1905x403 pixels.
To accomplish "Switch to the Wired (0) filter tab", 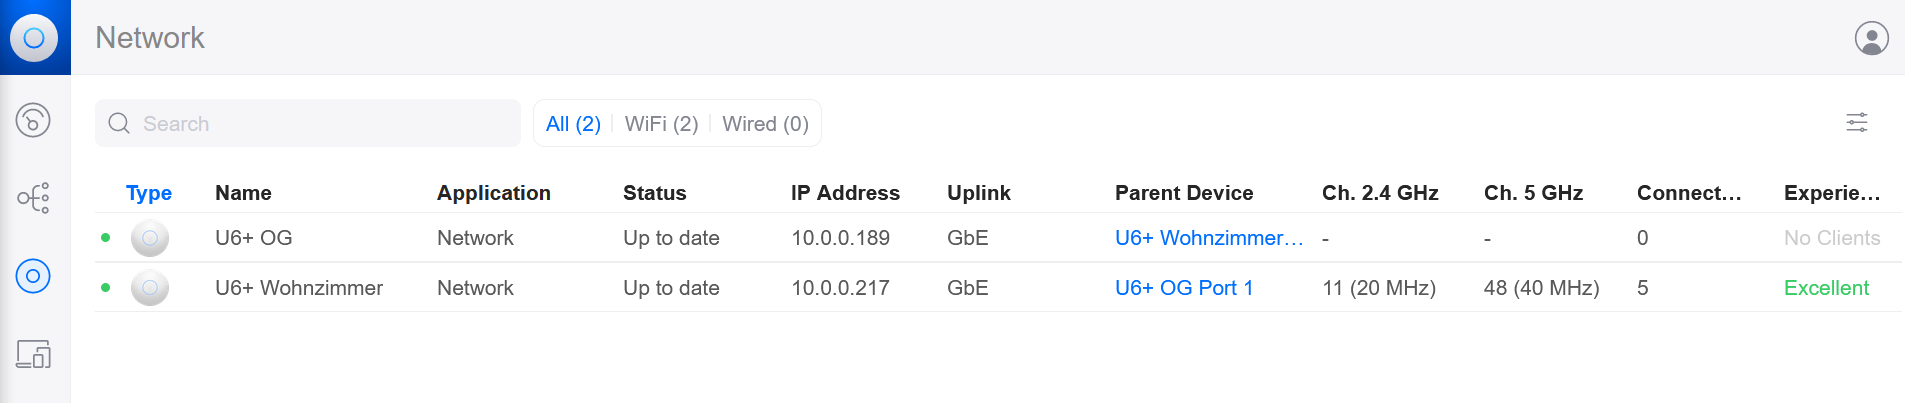I will click(x=765, y=124).
